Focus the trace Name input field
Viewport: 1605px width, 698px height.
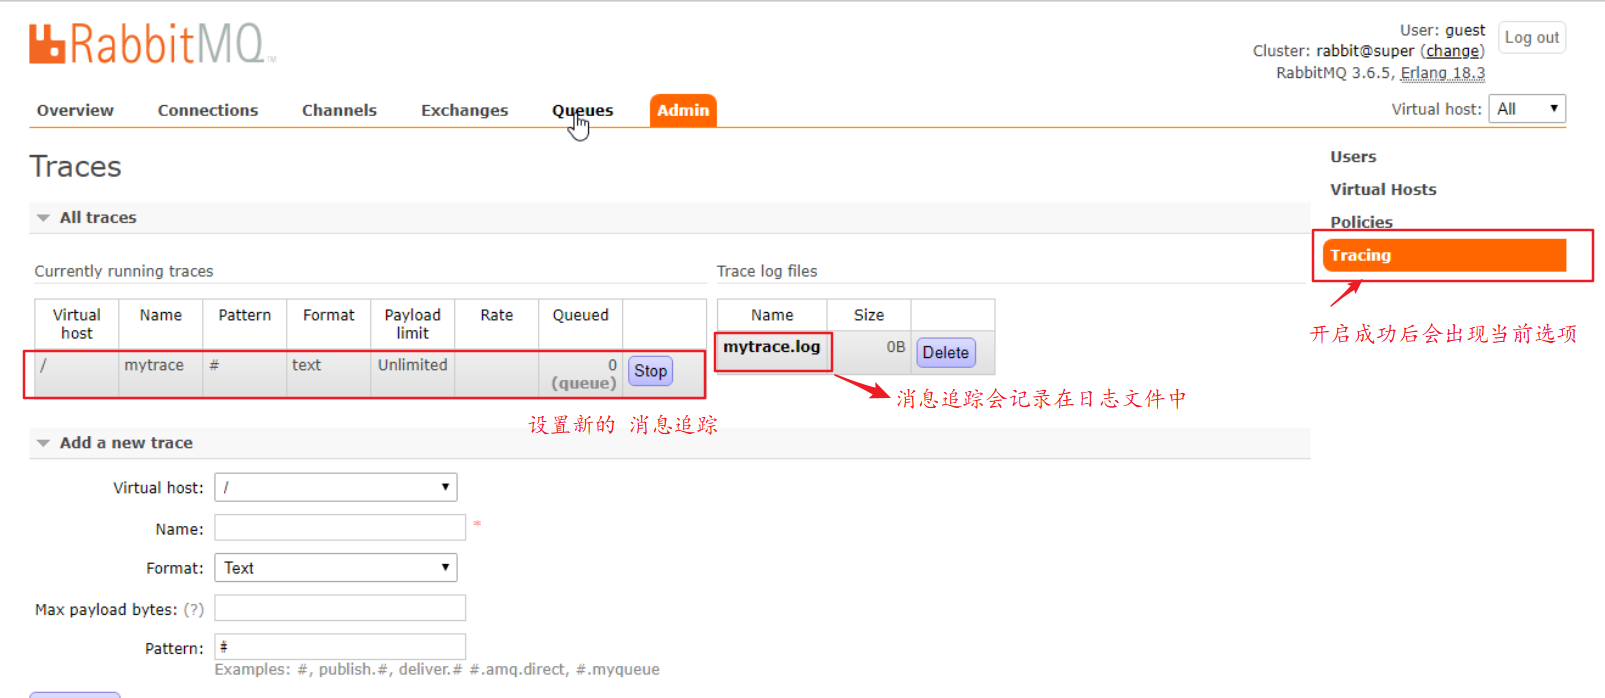click(340, 528)
